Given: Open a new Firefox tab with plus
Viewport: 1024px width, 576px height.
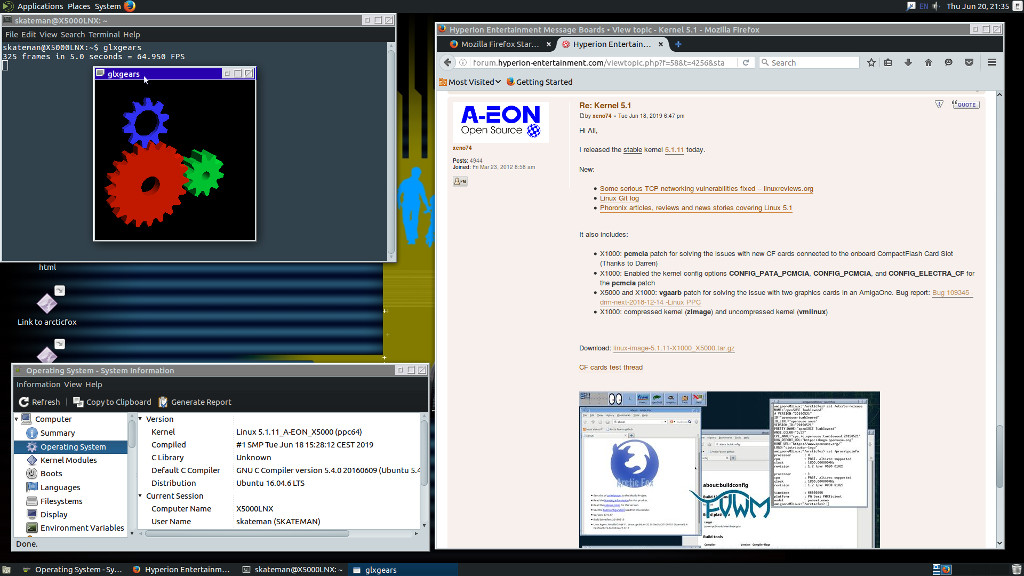Looking at the screenshot, I should pos(678,44).
